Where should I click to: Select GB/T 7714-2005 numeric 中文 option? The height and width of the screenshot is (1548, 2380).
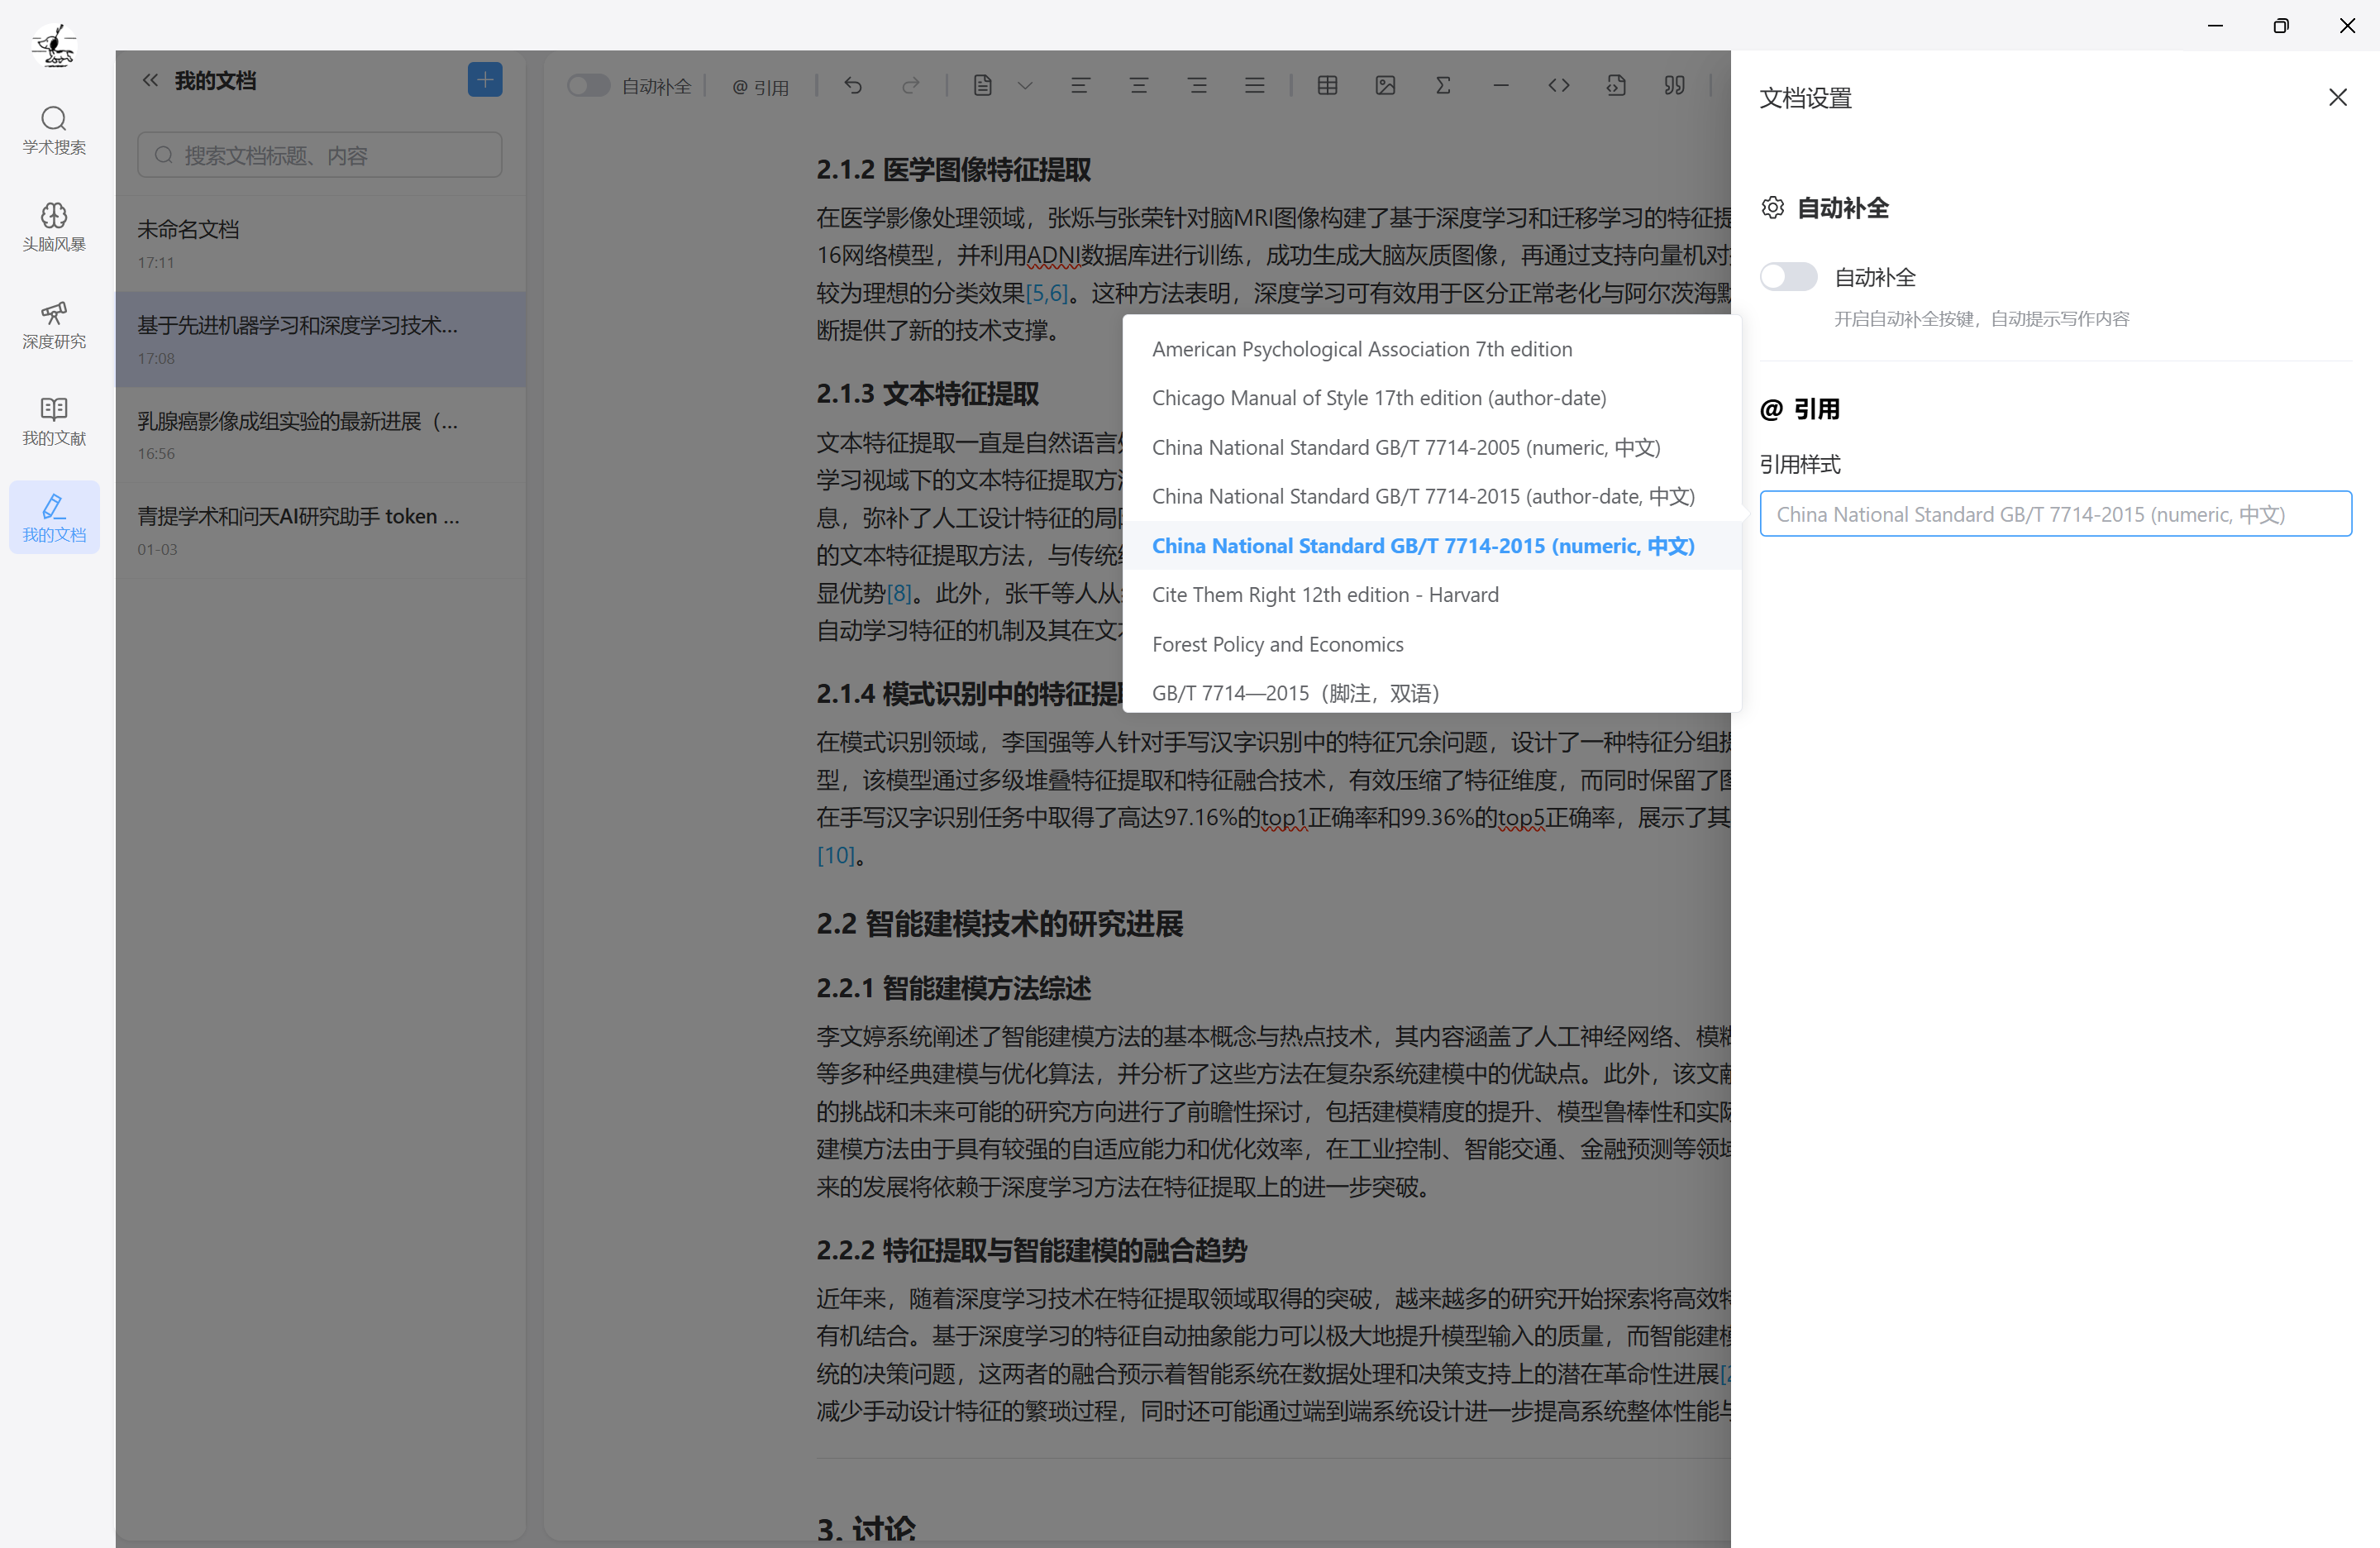point(1405,447)
